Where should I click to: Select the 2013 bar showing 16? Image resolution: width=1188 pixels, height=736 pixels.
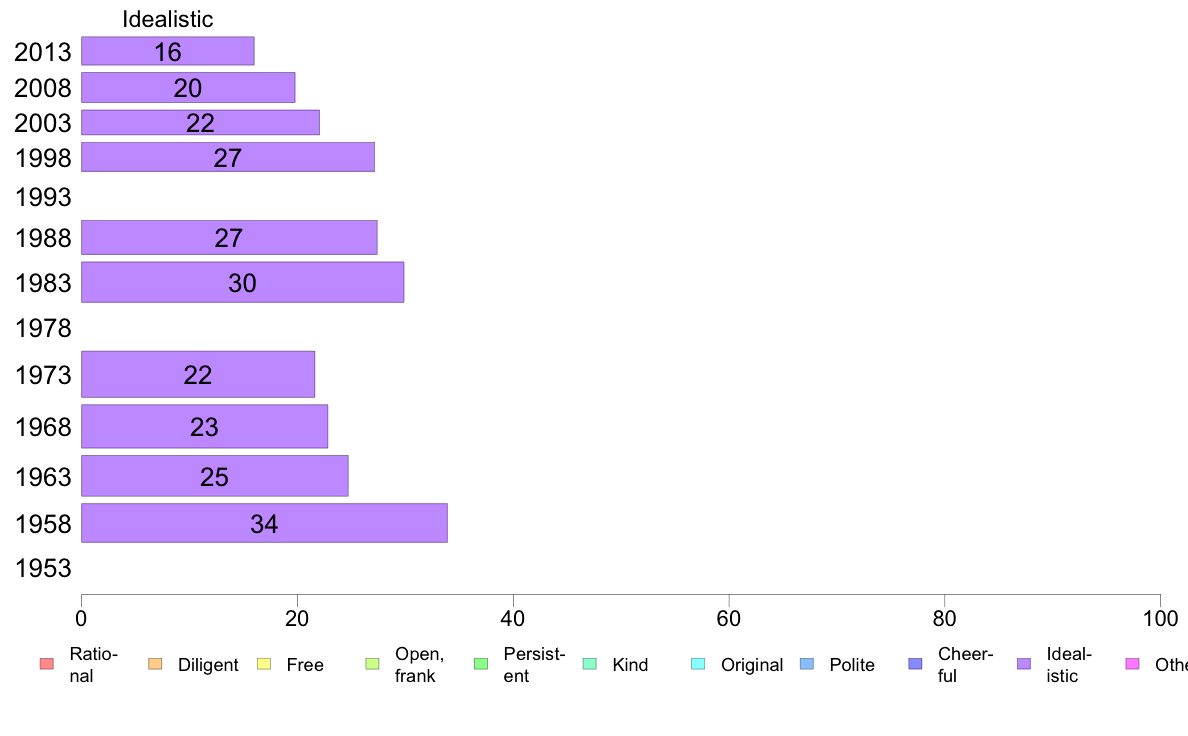pos(167,51)
